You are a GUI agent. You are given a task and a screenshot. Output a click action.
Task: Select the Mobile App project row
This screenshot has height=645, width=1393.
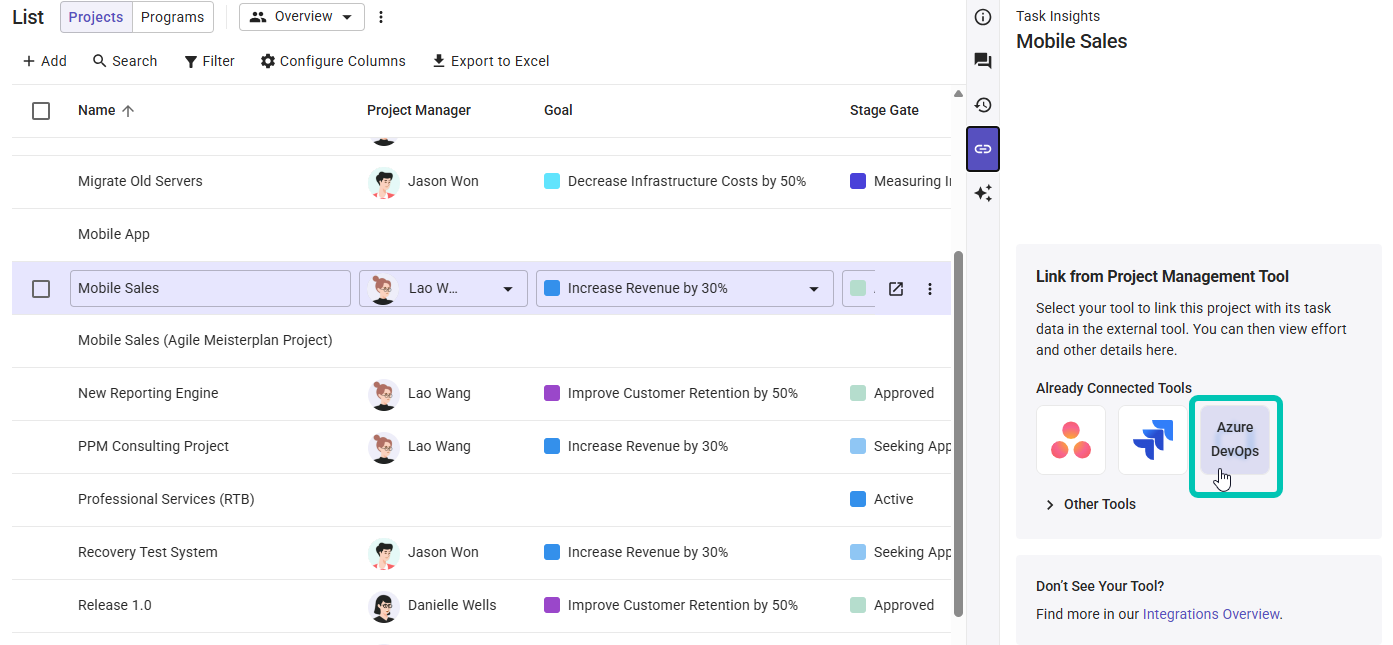tap(481, 235)
